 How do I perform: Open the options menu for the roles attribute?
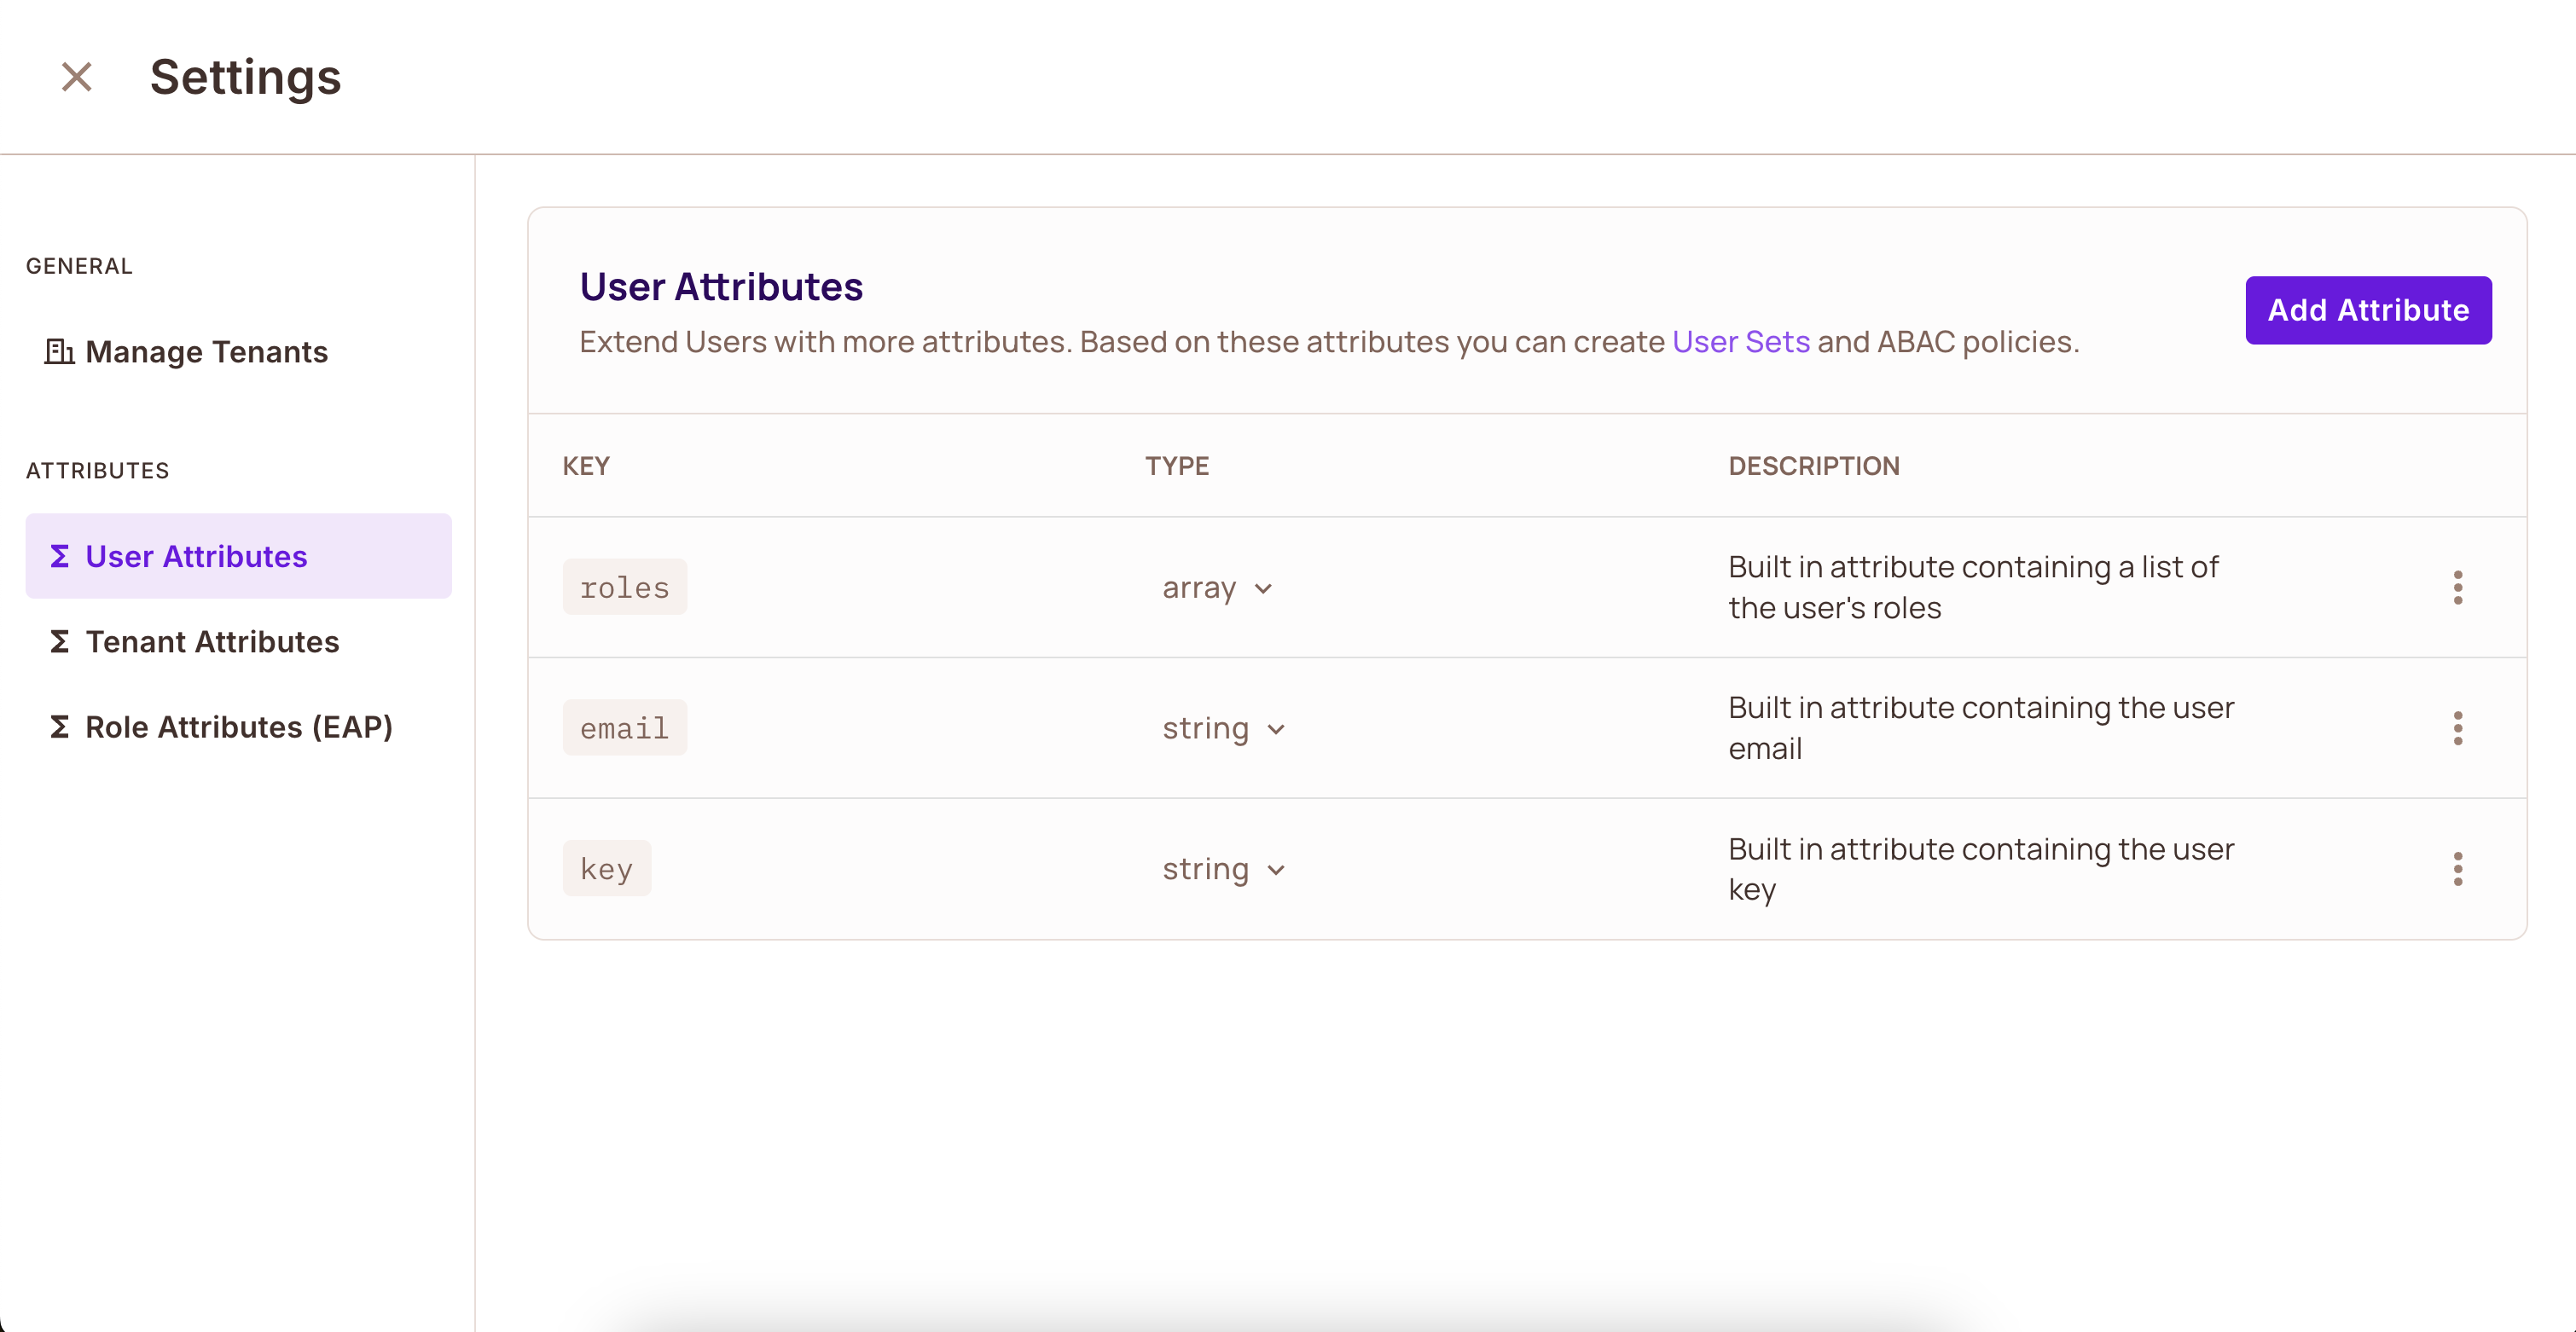(2459, 588)
